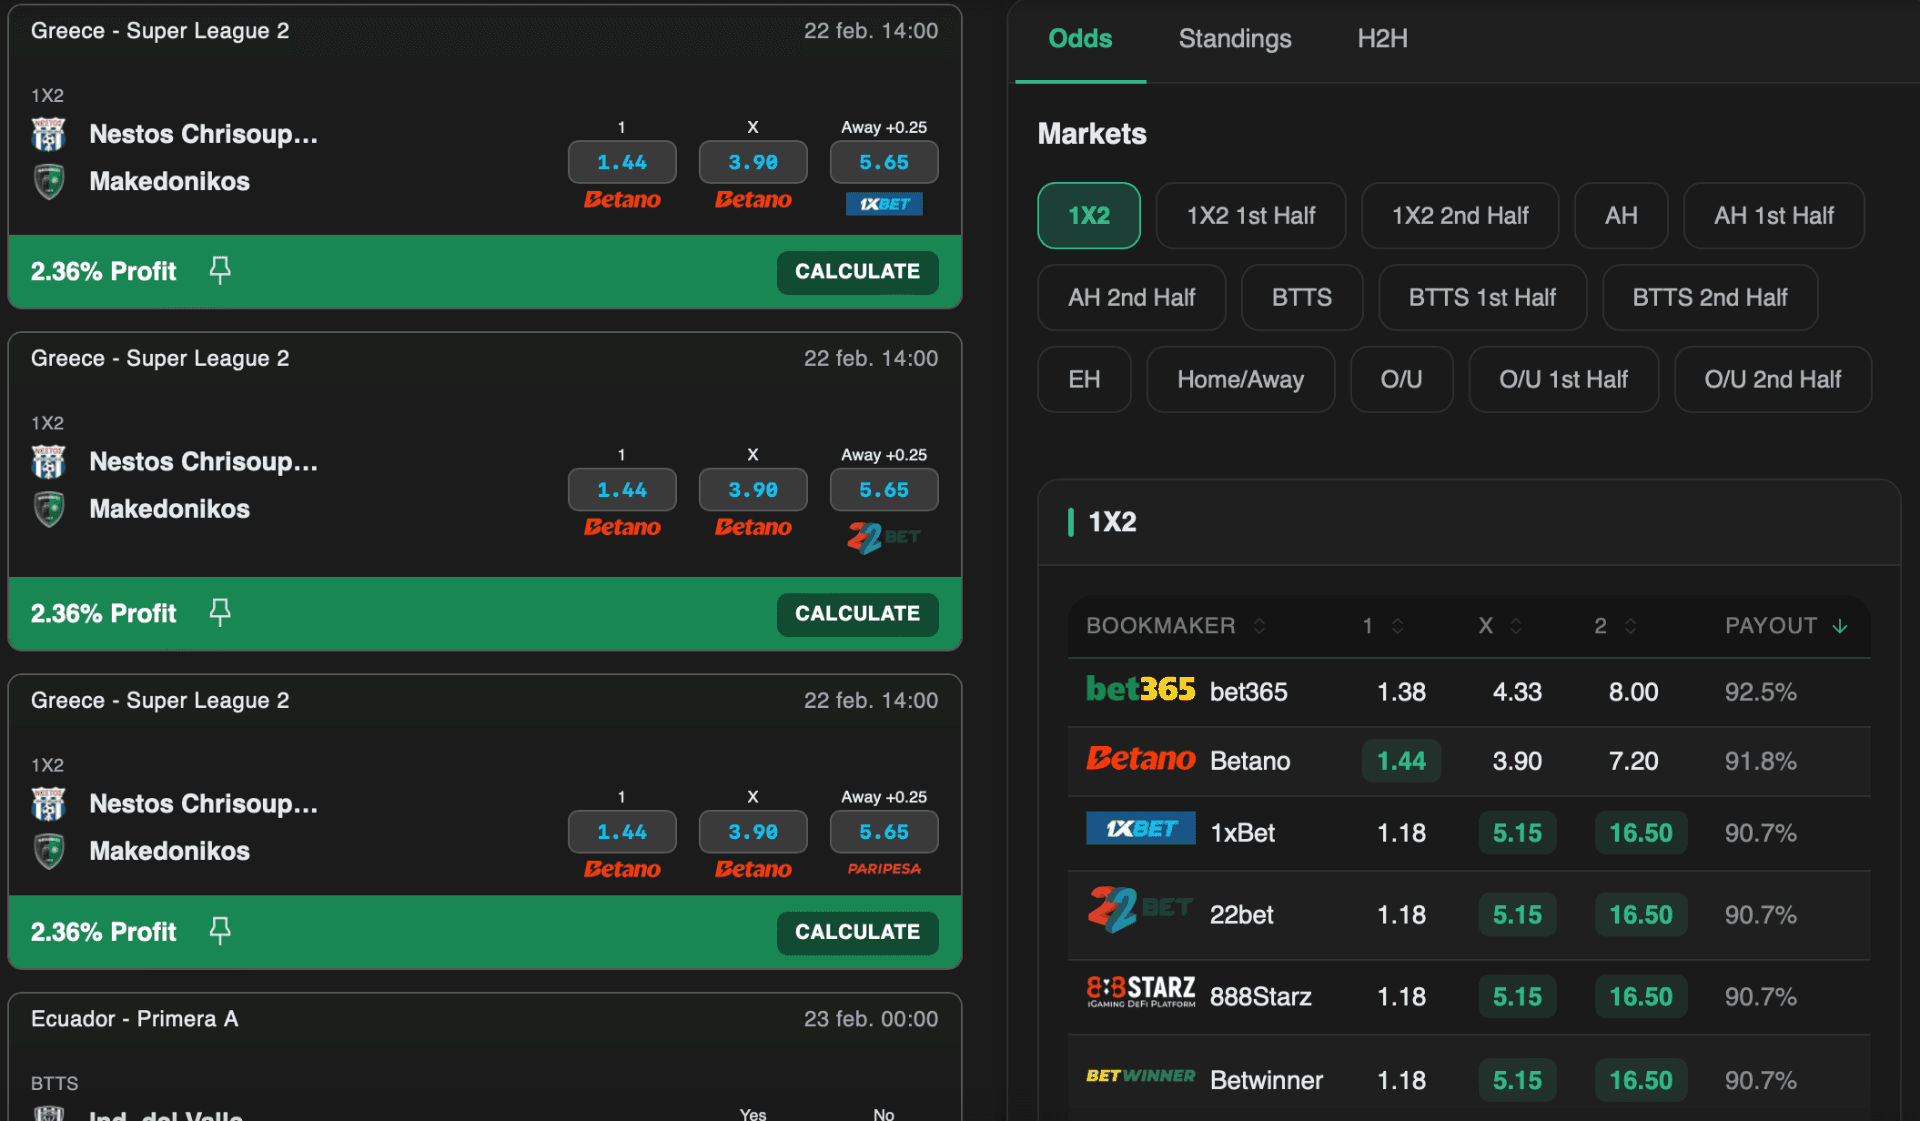1920x1121 pixels.
Task: Select the BTTS market filter
Action: [1301, 297]
